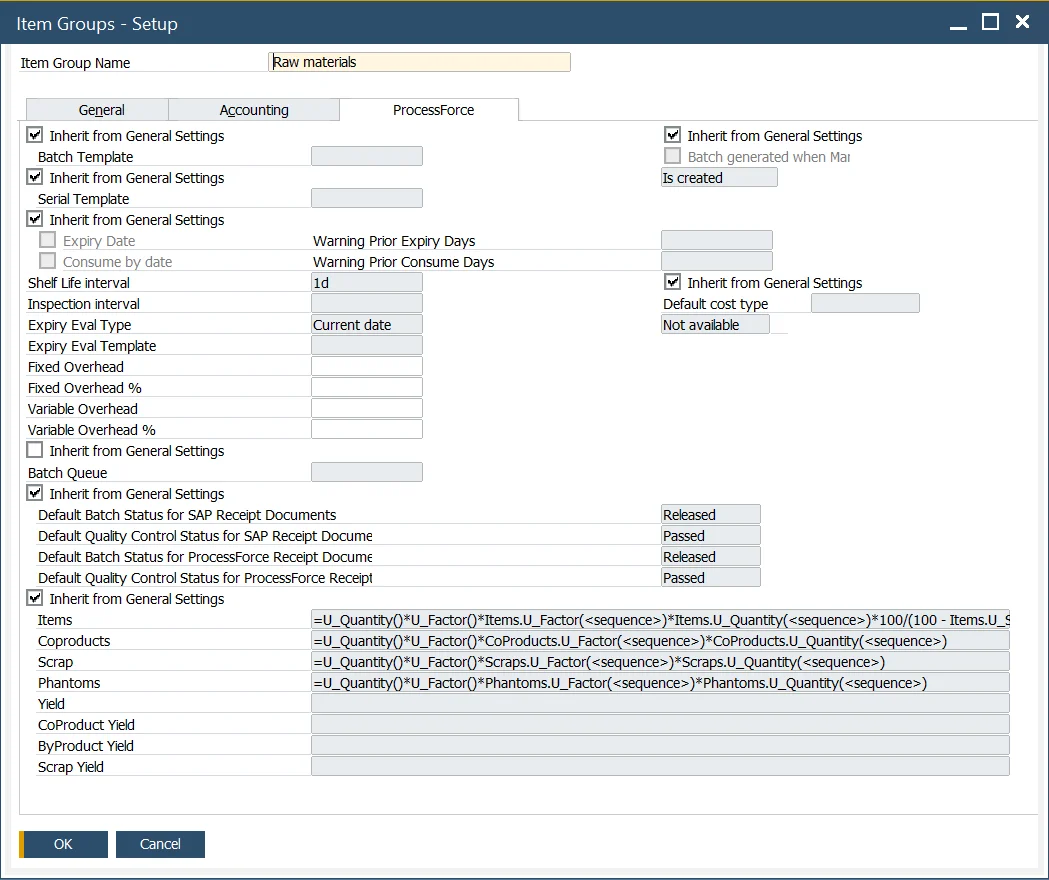Toggle Inherit checkbox above Batch Template
The width and height of the screenshot is (1049, 880).
tap(35, 135)
